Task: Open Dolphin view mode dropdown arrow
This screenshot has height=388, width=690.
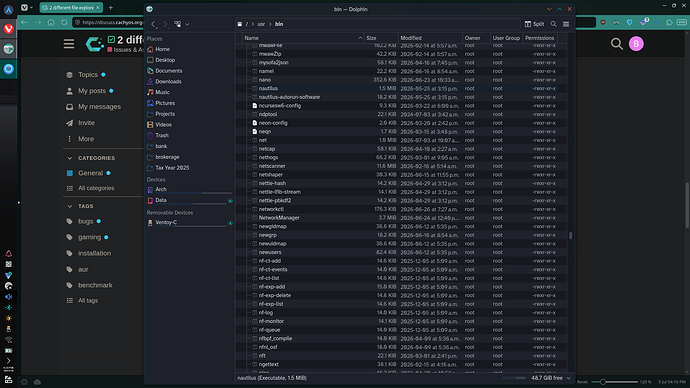Action: [187, 24]
